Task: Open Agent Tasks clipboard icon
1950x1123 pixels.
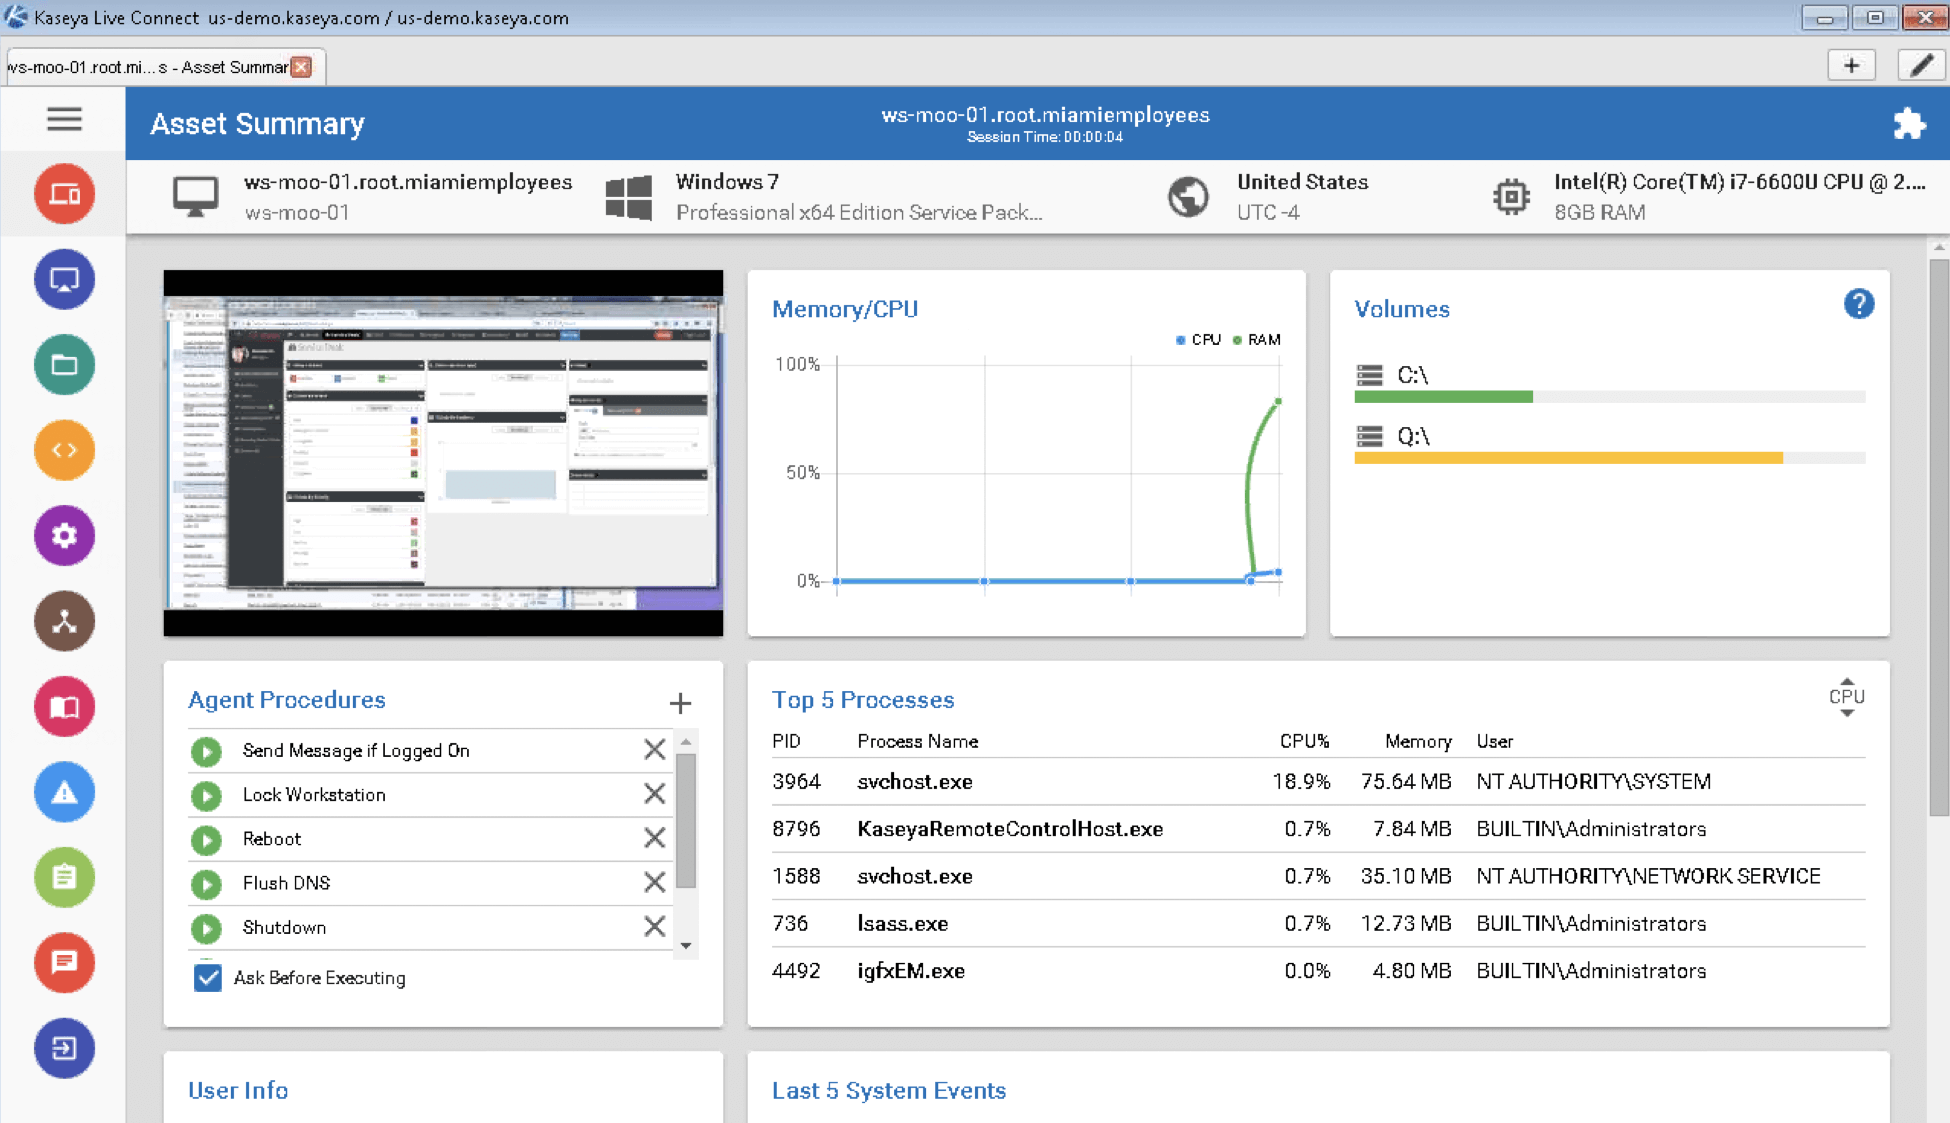Action: click(x=63, y=877)
